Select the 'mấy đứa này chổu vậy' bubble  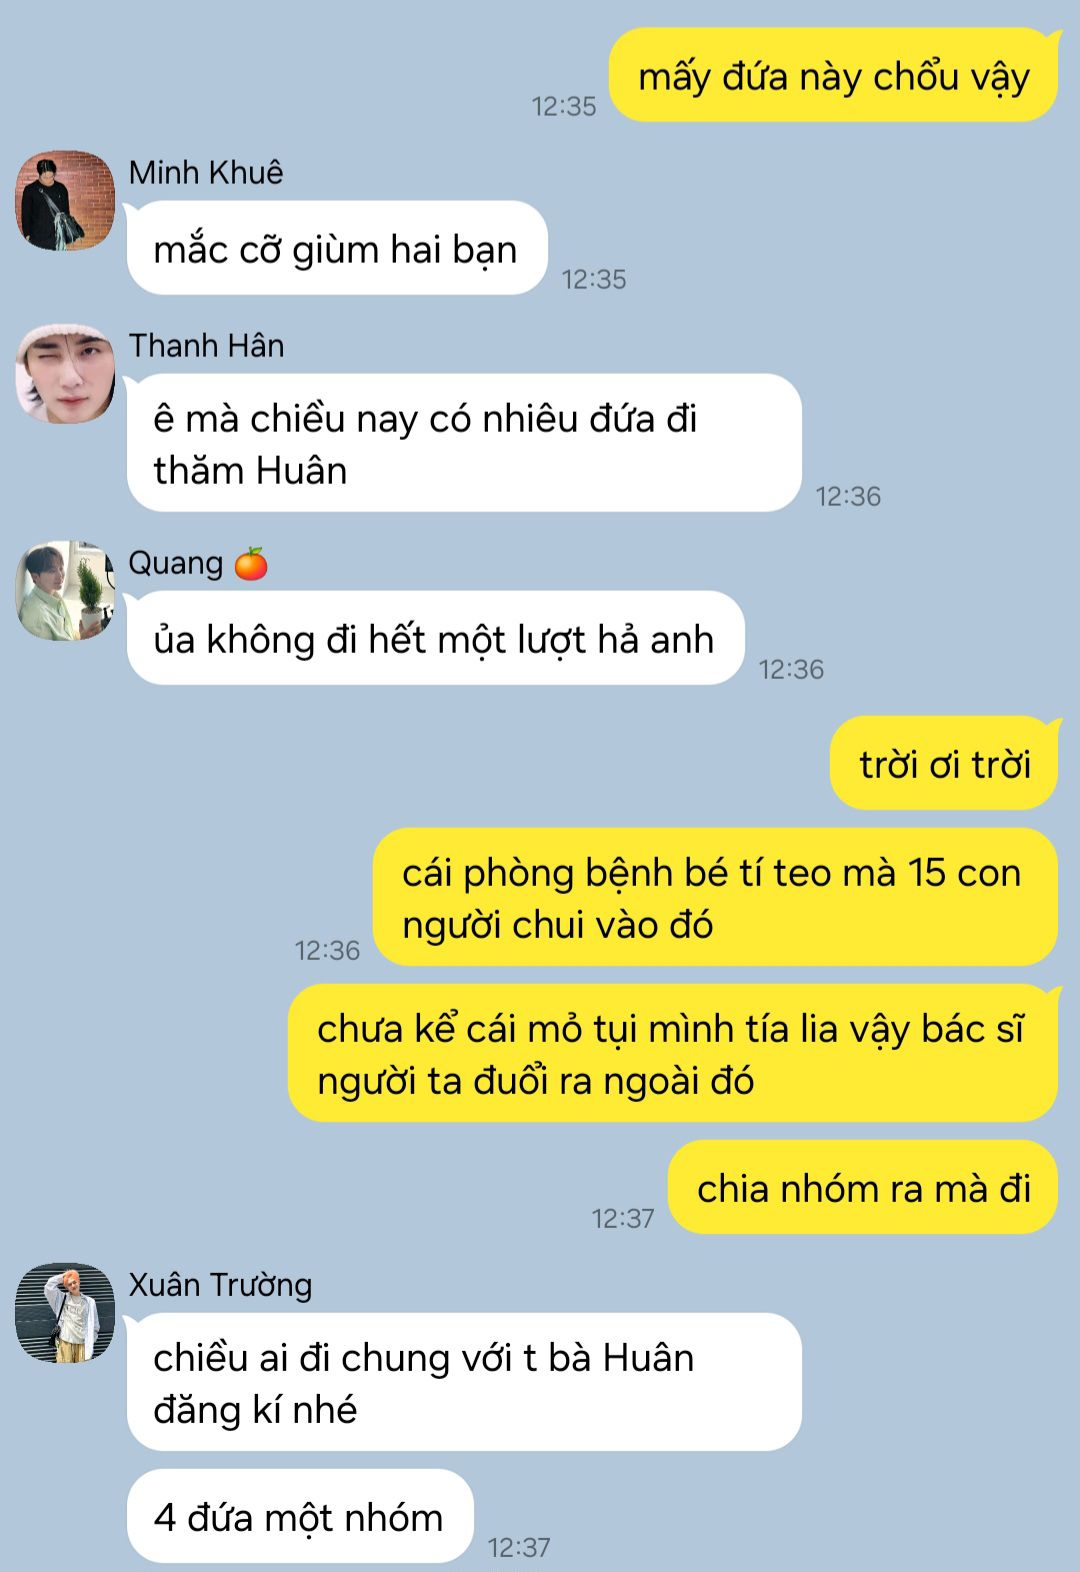pos(834,75)
